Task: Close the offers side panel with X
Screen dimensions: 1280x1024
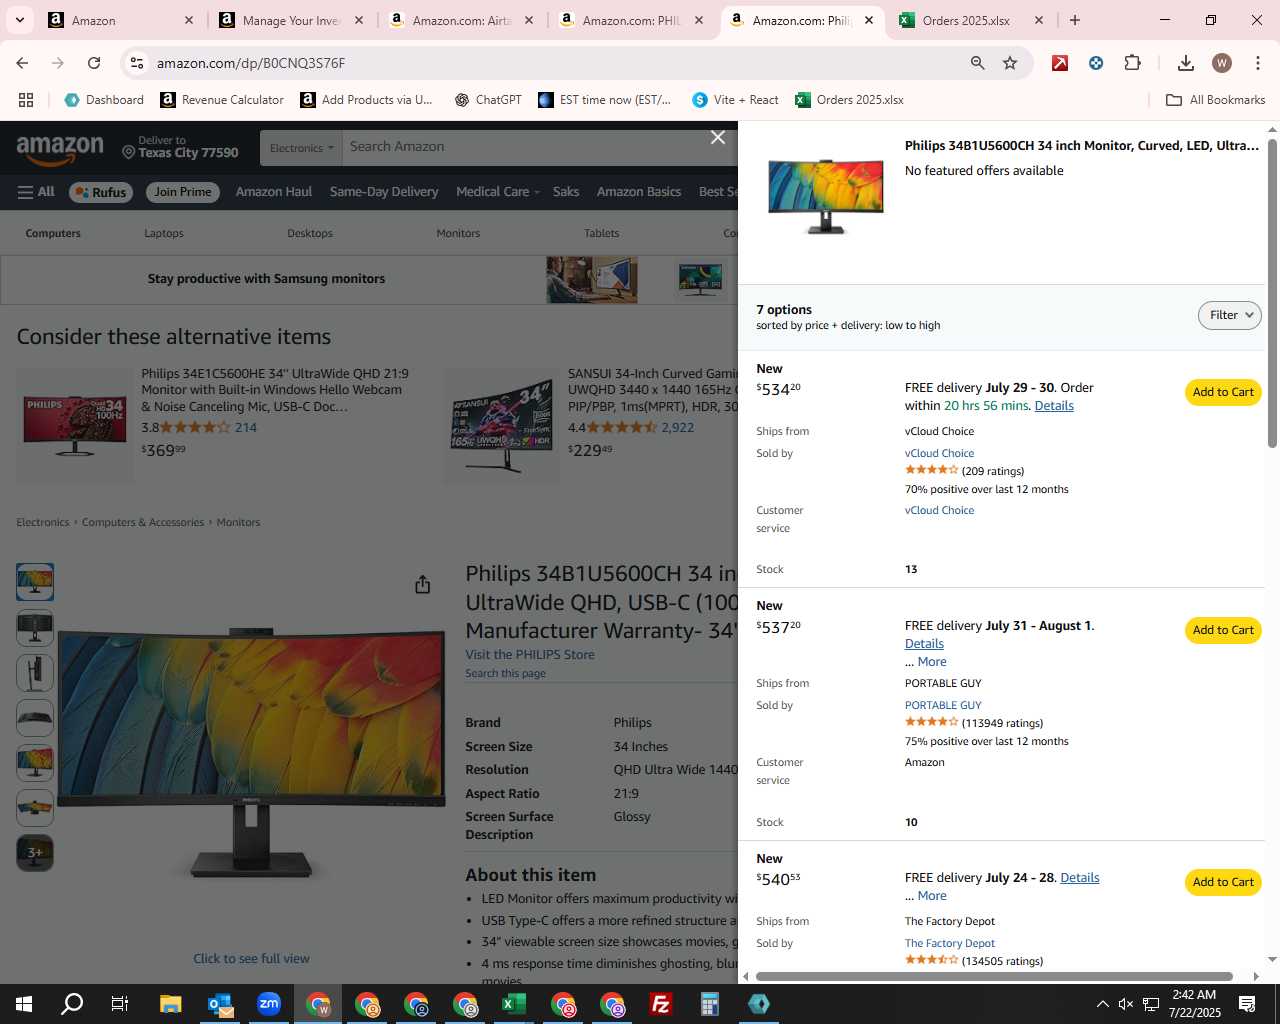Action: click(x=718, y=137)
